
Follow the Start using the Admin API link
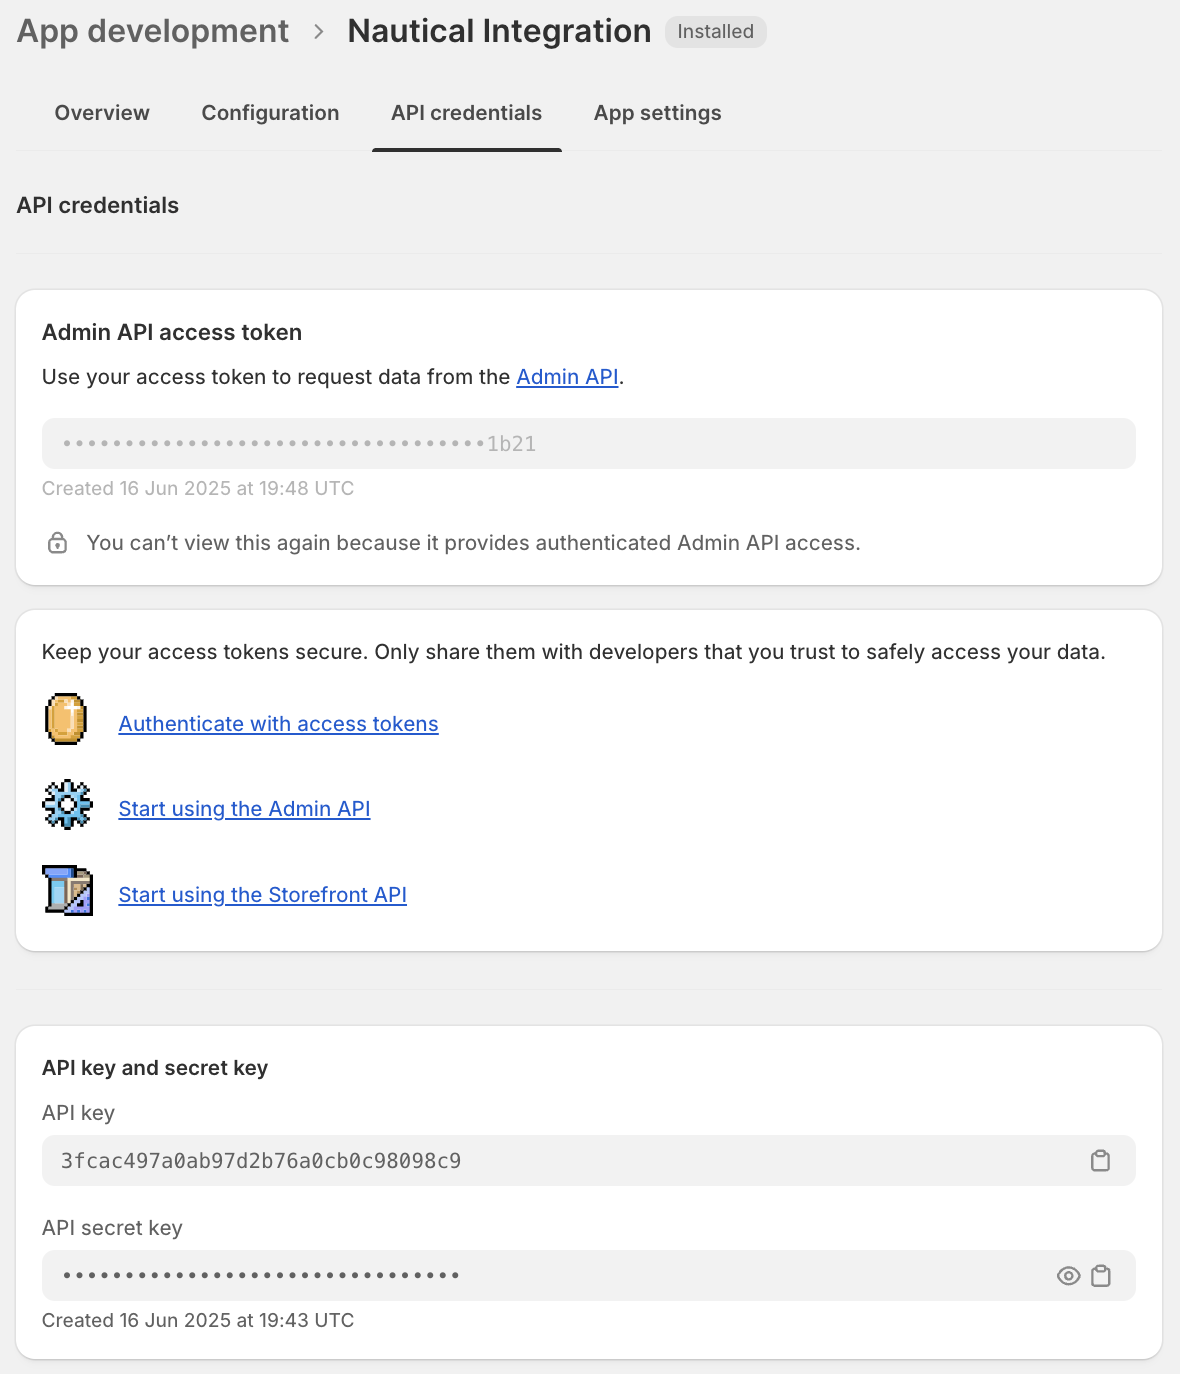(x=244, y=809)
